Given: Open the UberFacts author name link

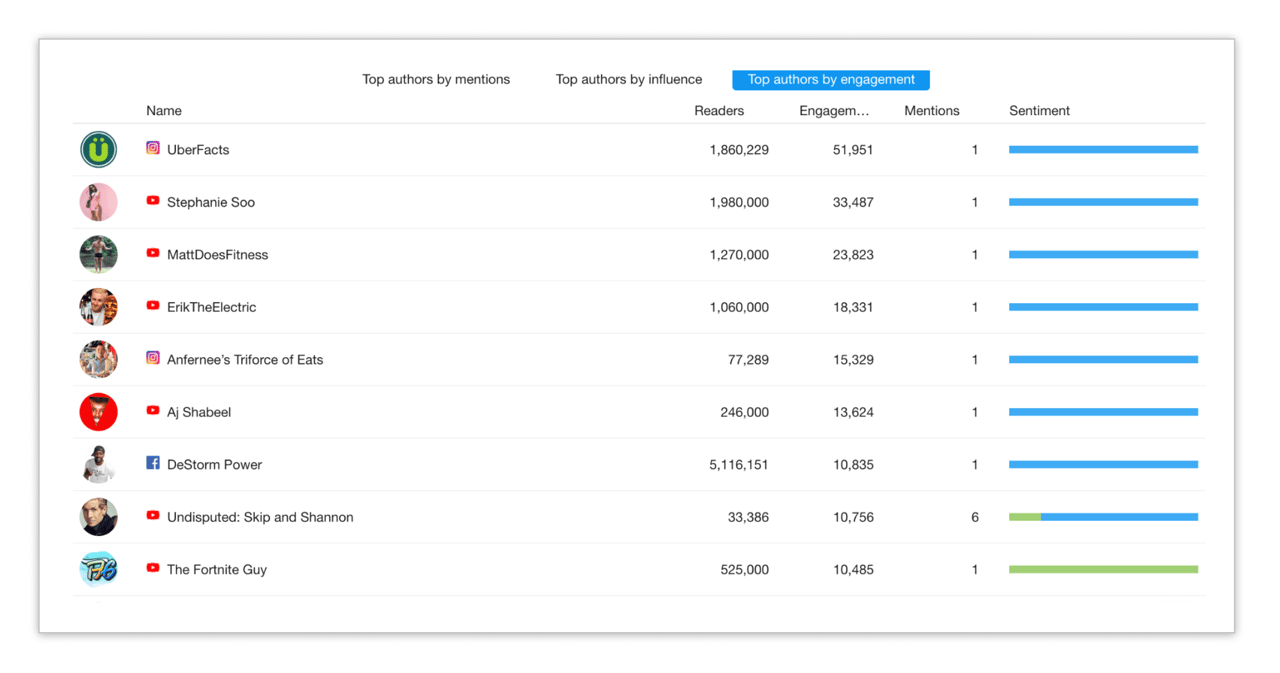Looking at the screenshot, I should (198, 150).
